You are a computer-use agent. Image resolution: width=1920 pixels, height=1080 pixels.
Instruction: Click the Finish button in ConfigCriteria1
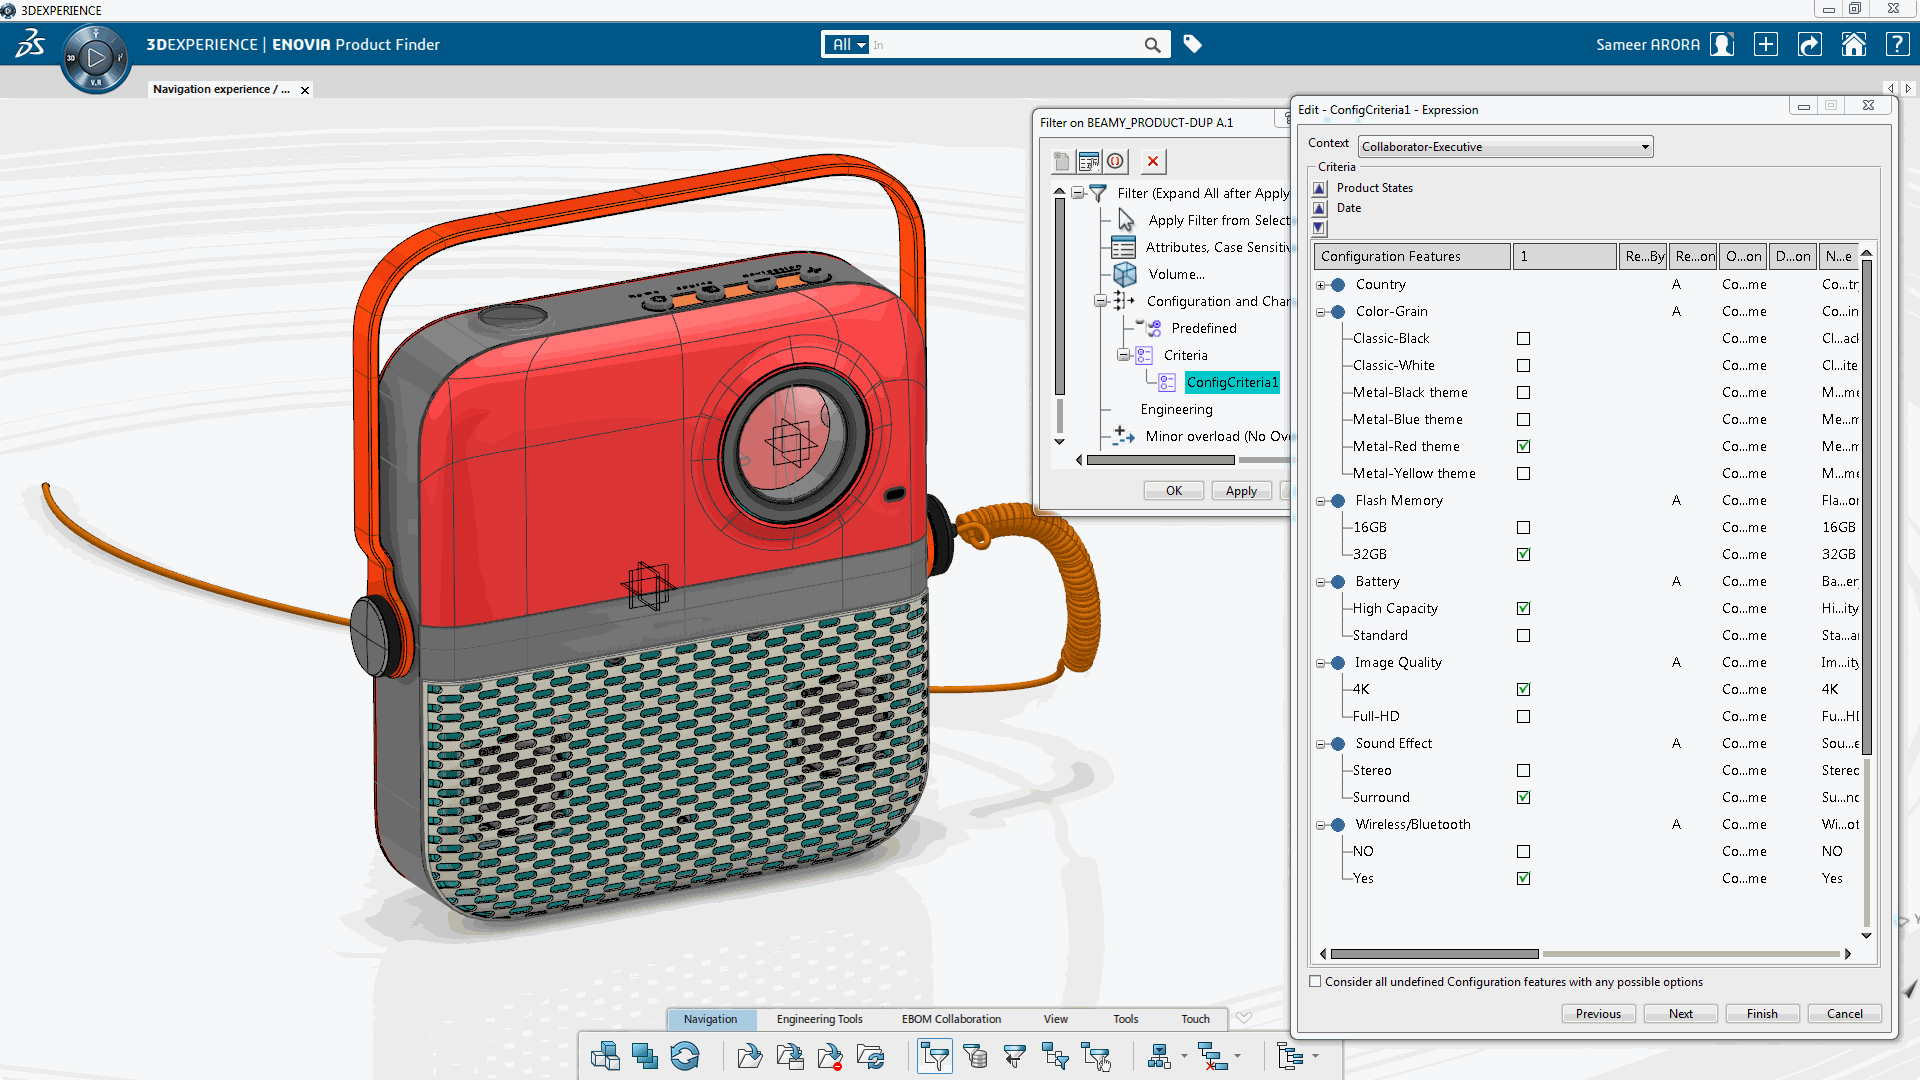pyautogui.click(x=1762, y=1013)
